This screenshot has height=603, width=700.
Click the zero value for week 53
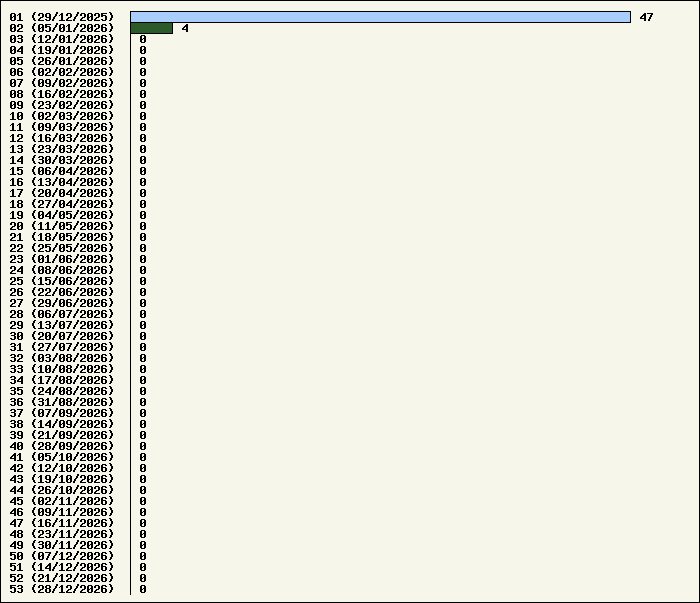click(x=143, y=589)
